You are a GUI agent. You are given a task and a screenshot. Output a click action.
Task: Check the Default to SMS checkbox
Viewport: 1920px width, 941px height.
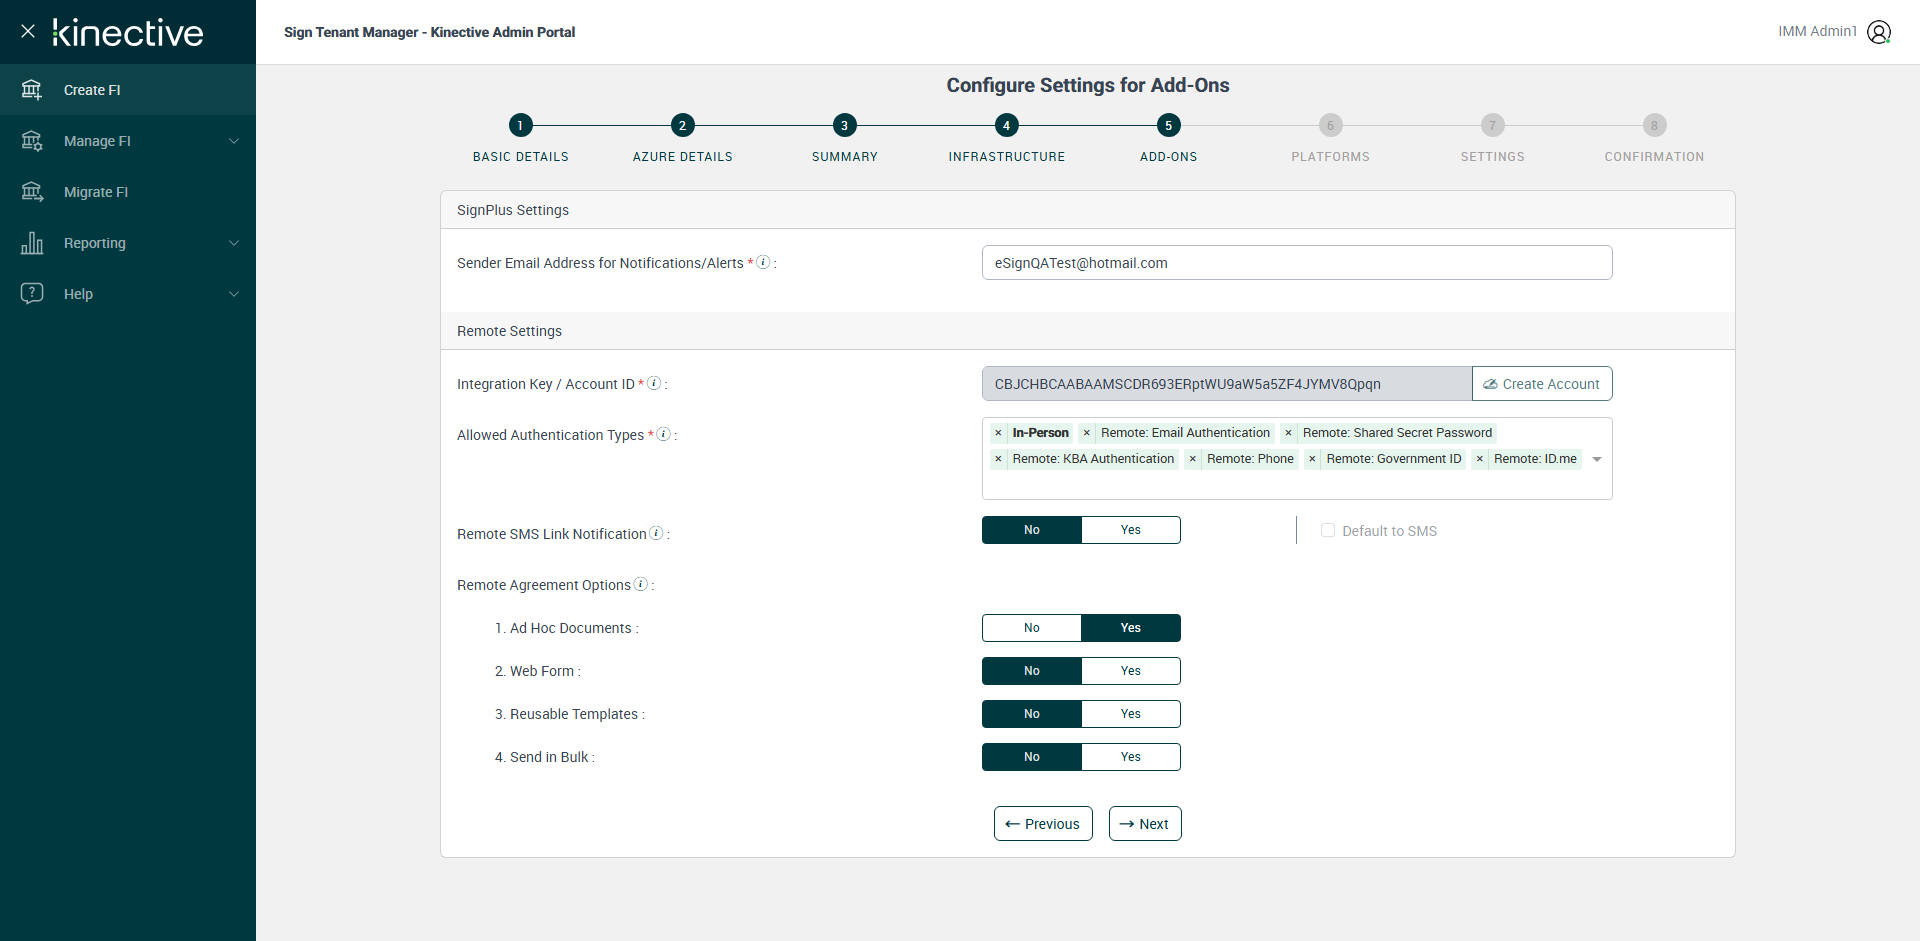(1328, 530)
